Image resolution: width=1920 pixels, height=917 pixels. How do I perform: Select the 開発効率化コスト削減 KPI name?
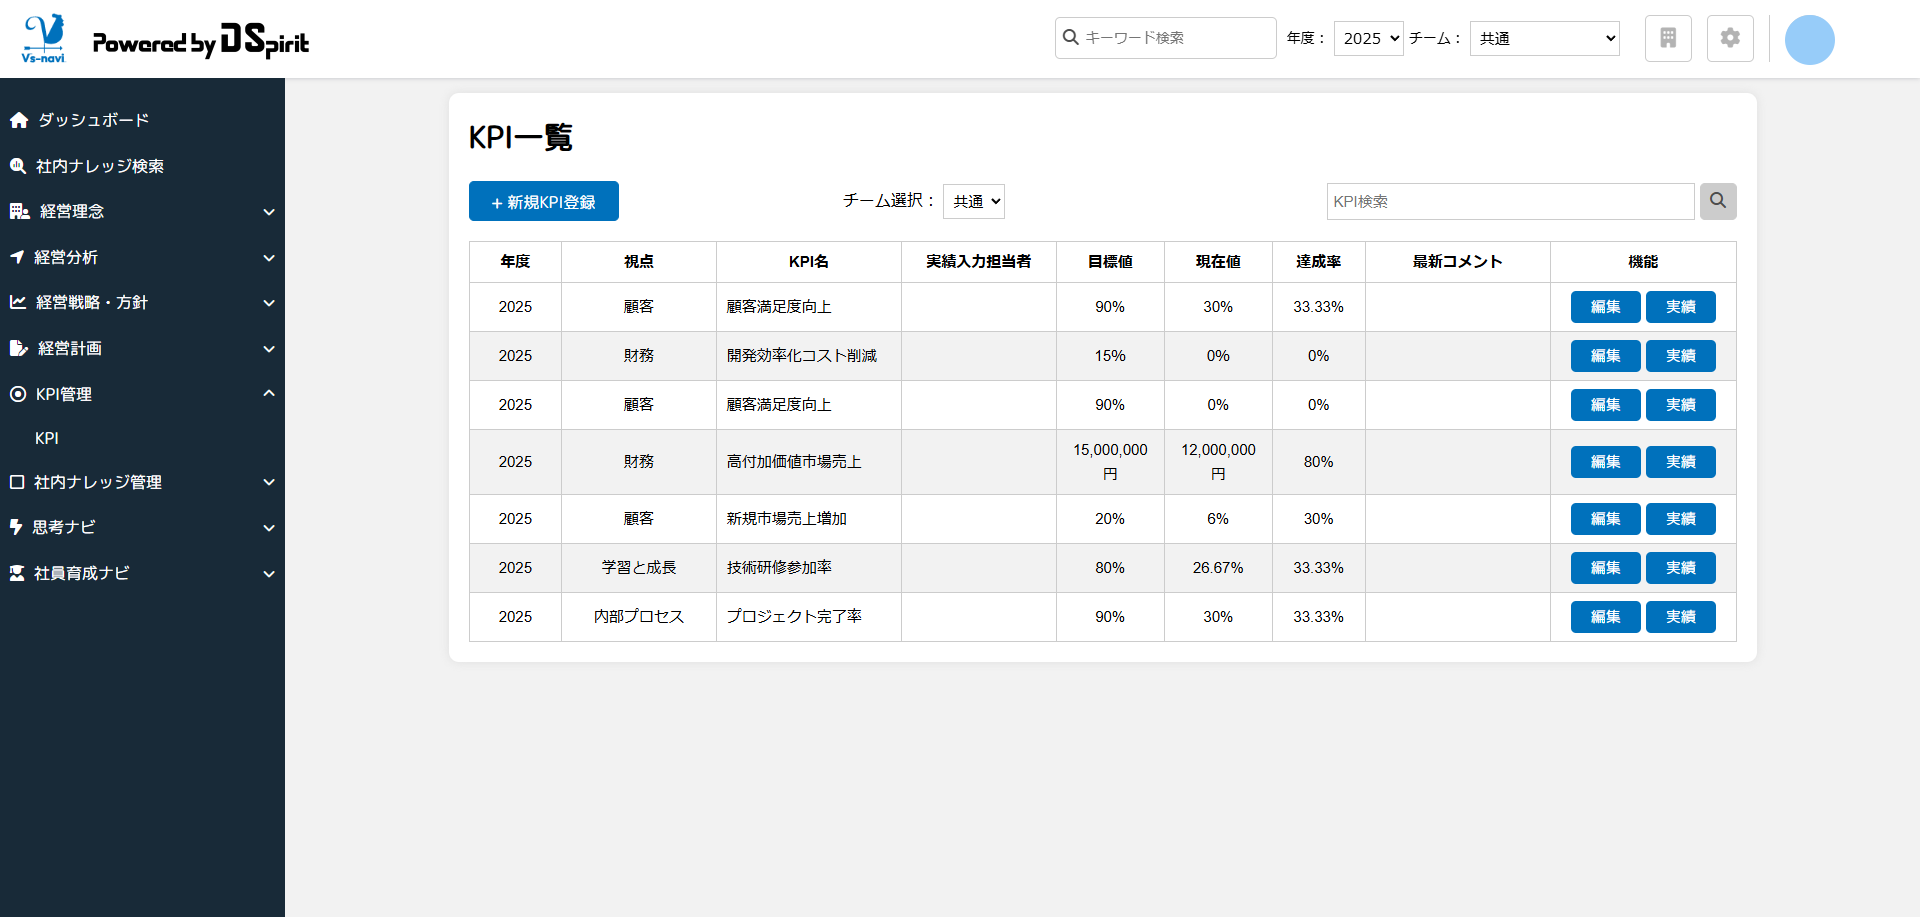(x=802, y=356)
